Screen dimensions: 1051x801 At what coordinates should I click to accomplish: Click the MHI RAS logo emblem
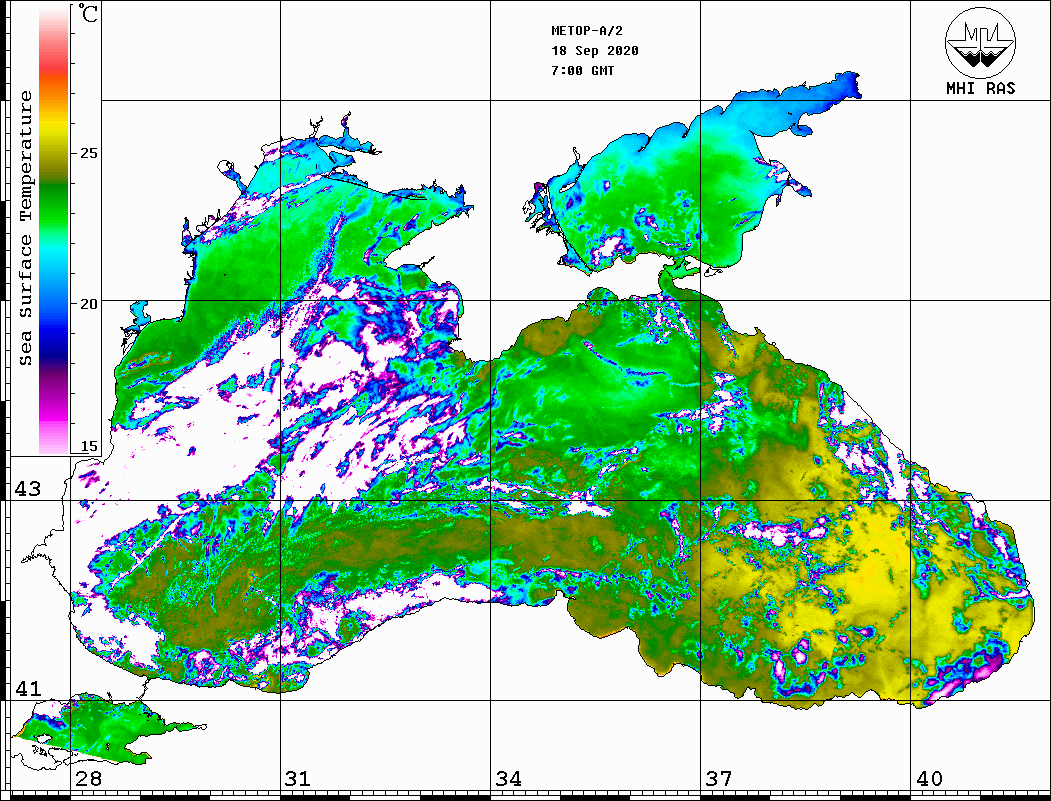pos(980,42)
